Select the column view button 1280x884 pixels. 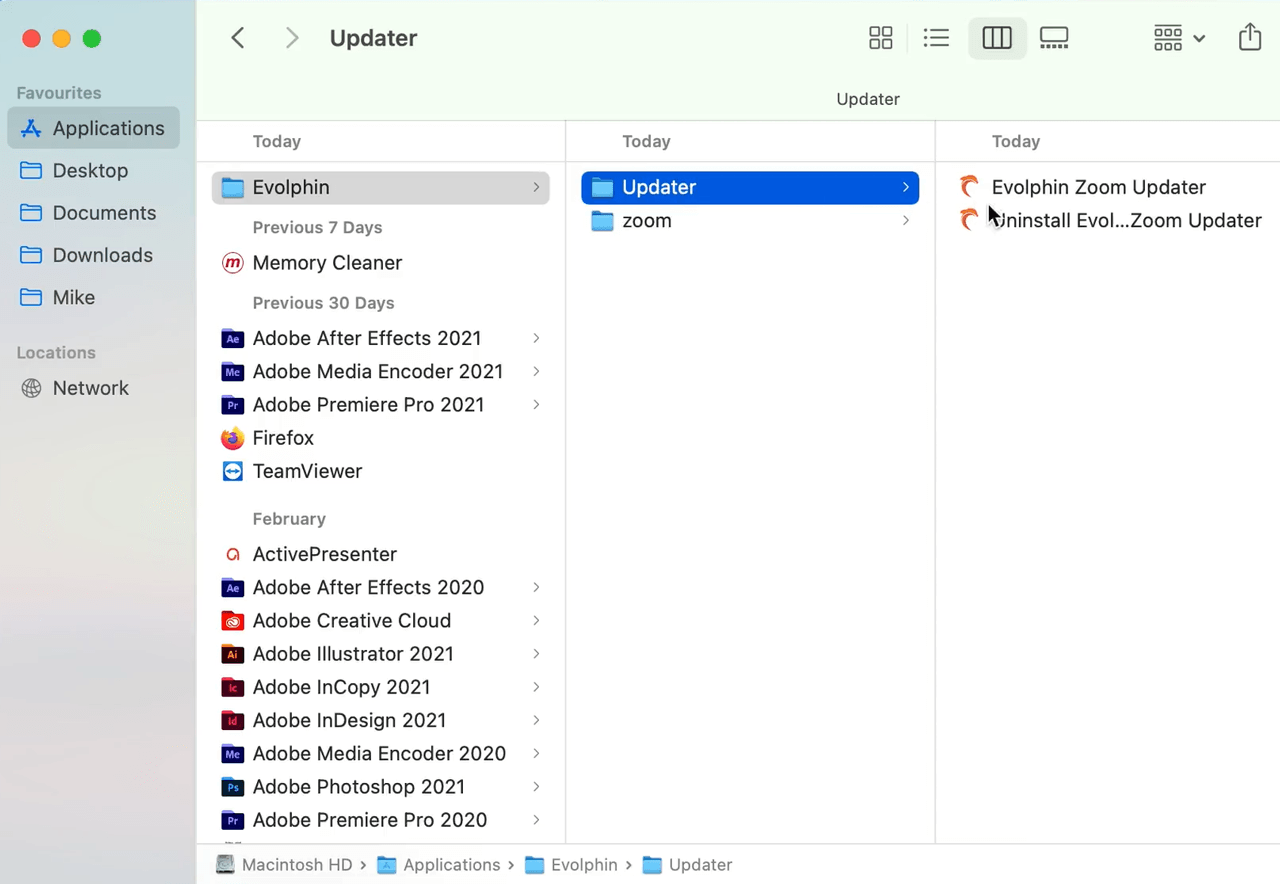(x=997, y=38)
